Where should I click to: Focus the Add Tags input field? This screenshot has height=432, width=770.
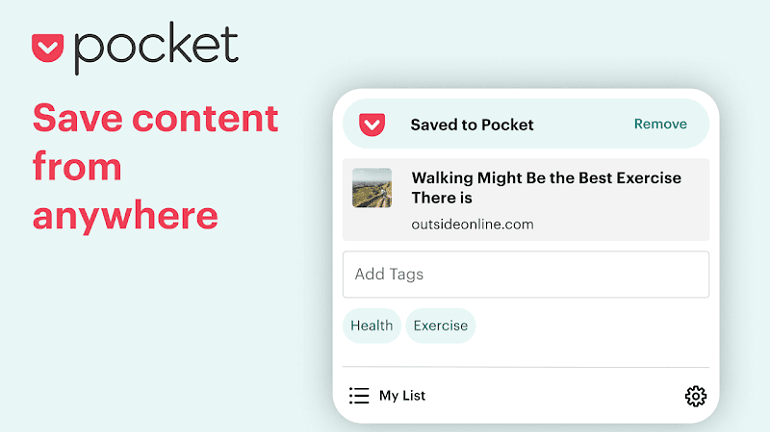pyautogui.click(x=526, y=274)
